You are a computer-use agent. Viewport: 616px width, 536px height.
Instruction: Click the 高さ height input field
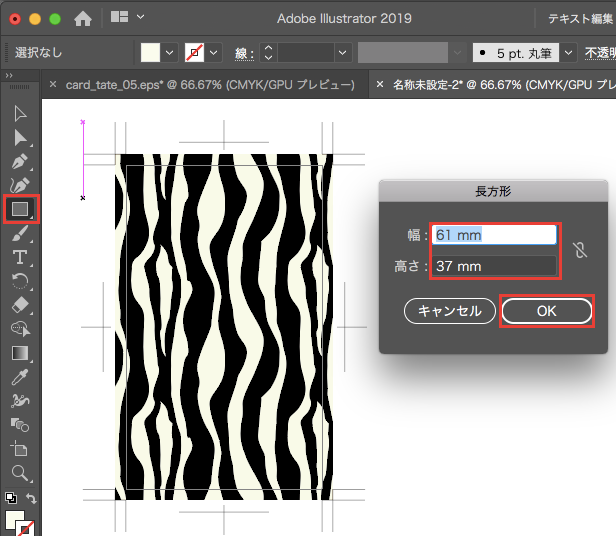[494, 266]
